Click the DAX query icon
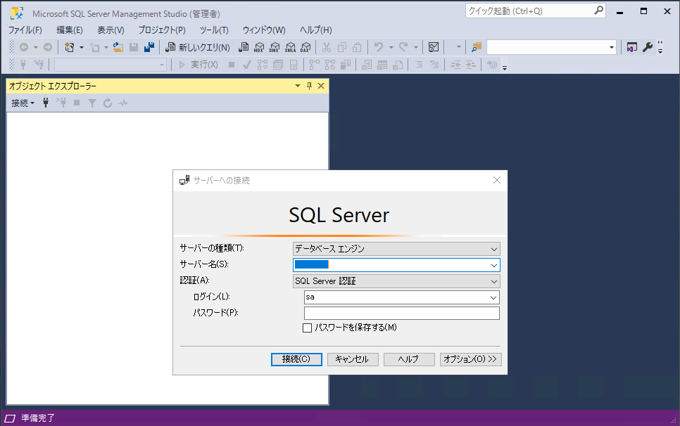Screen dimensions: 680x426 click(x=306, y=47)
